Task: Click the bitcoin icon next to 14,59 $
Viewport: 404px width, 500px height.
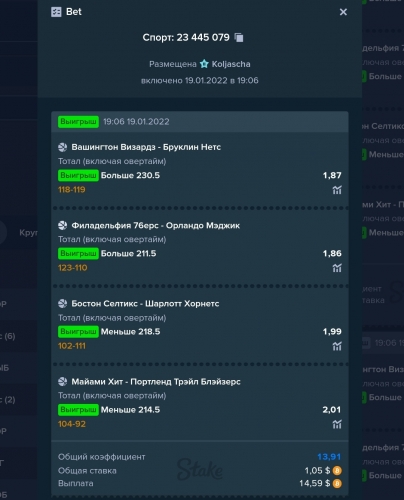Action: [x=337, y=483]
